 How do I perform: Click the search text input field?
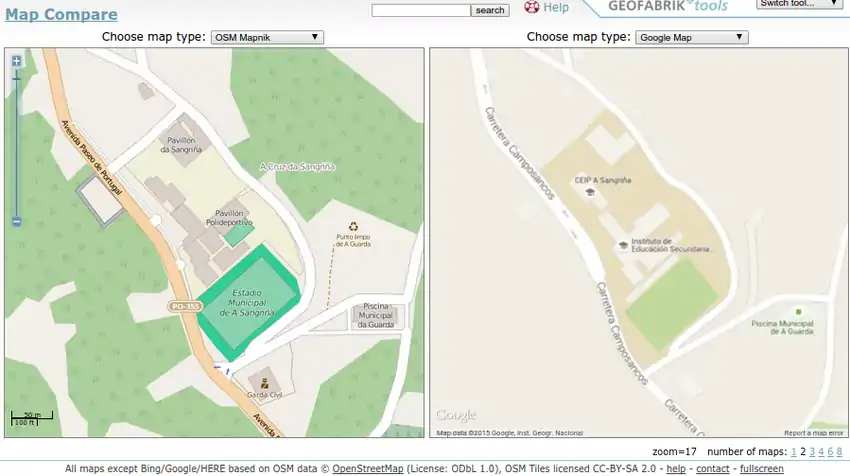click(x=421, y=10)
